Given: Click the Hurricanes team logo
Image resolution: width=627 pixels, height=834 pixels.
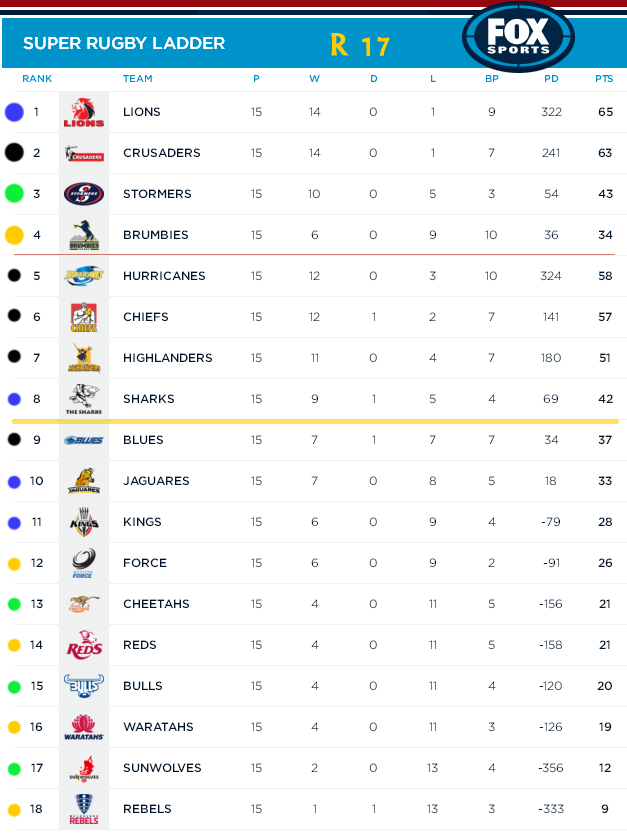Looking at the screenshot, I should pyautogui.click(x=83, y=276).
